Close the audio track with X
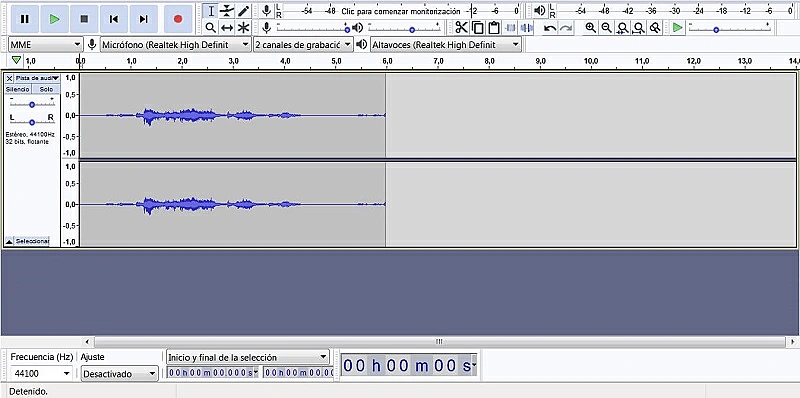Screen dimensions: 800x398 coord(9,78)
